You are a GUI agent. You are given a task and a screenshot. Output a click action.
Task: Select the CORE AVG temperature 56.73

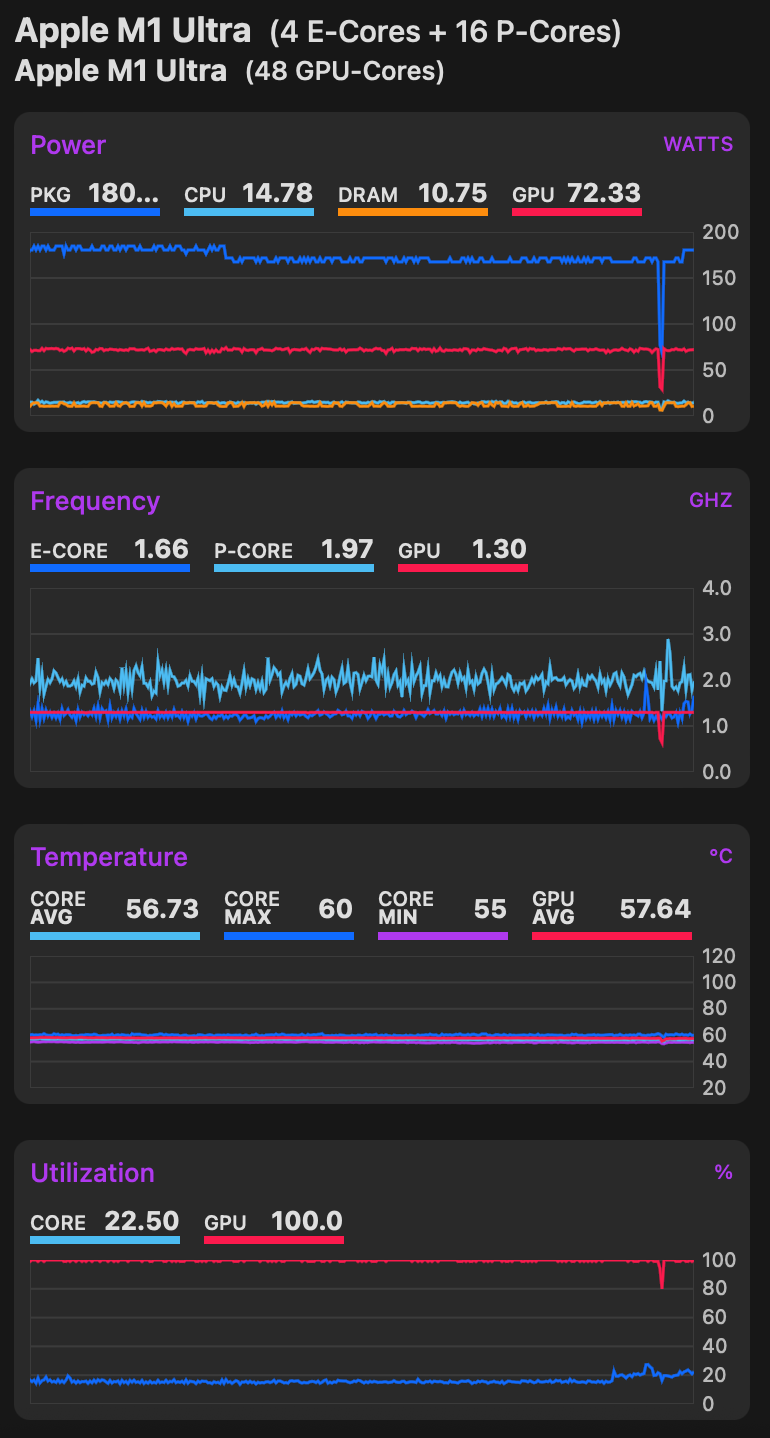[162, 909]
